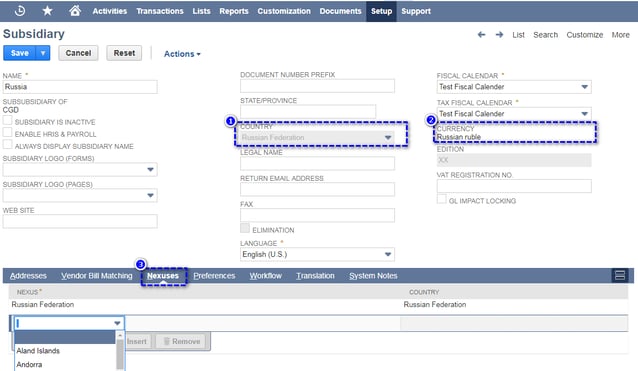Go to previous record with left arrow

481,35
